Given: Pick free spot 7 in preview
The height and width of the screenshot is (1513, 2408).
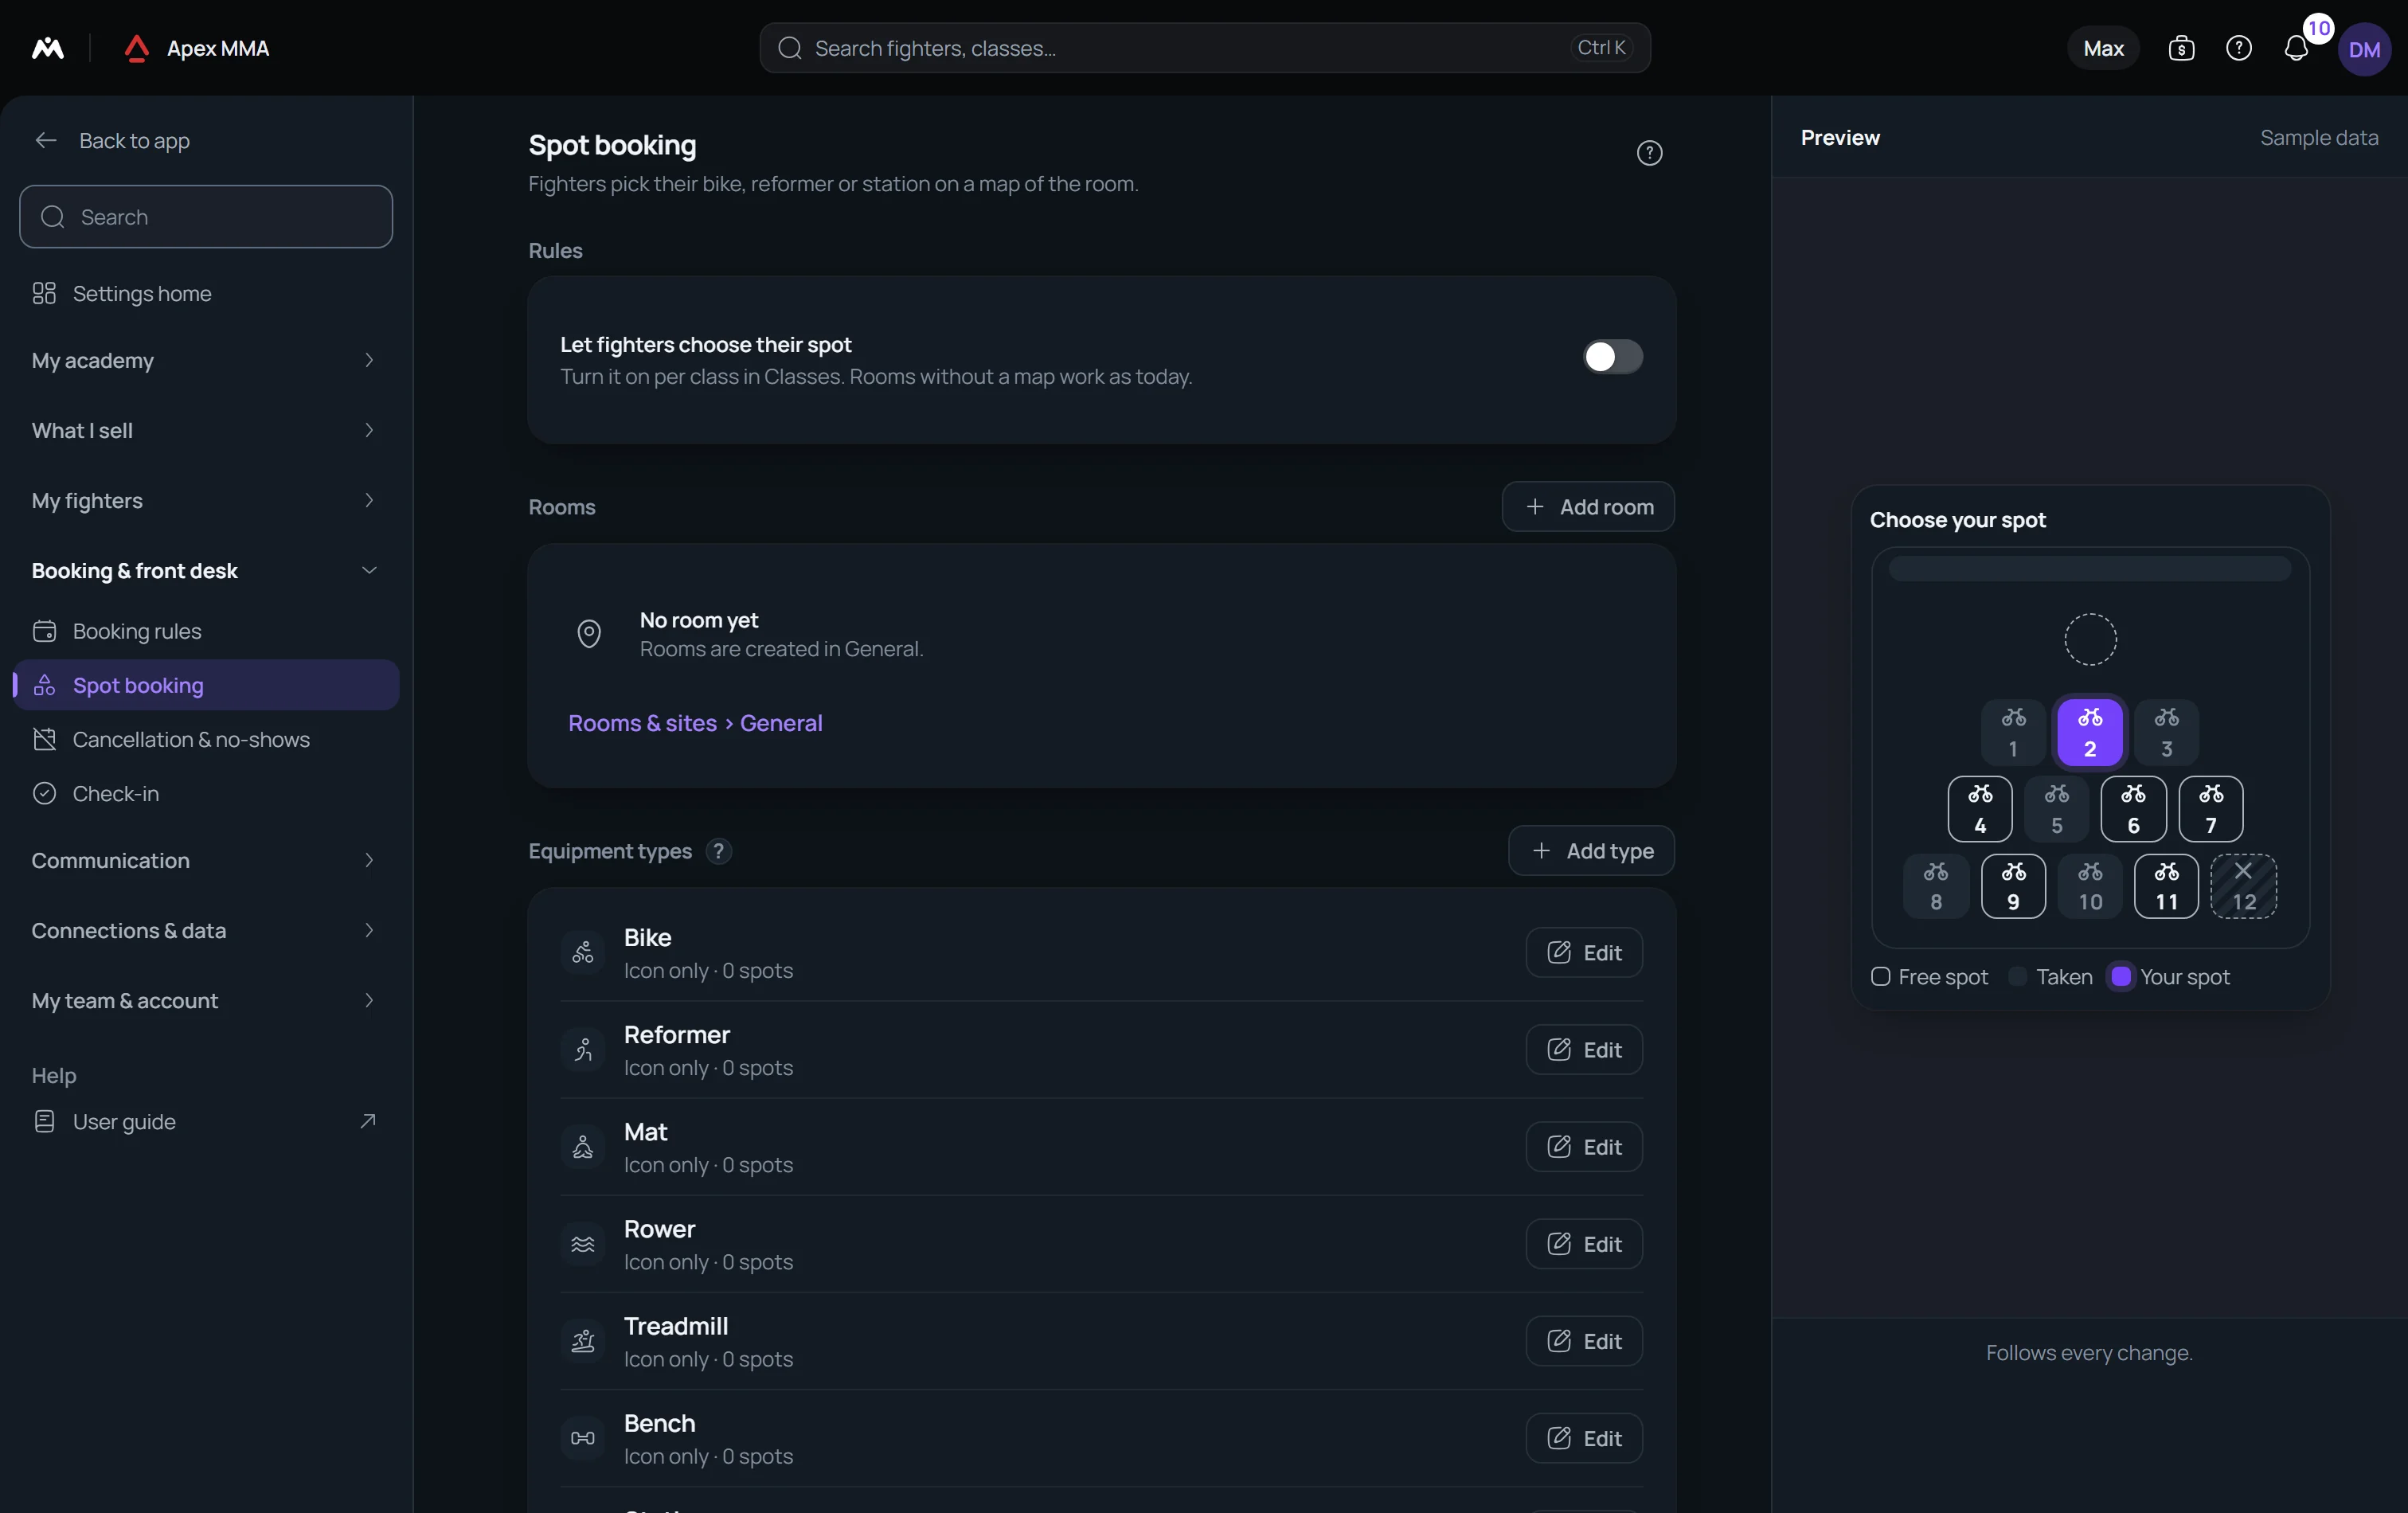Looking at the screenshot, I should [2210, 809].
